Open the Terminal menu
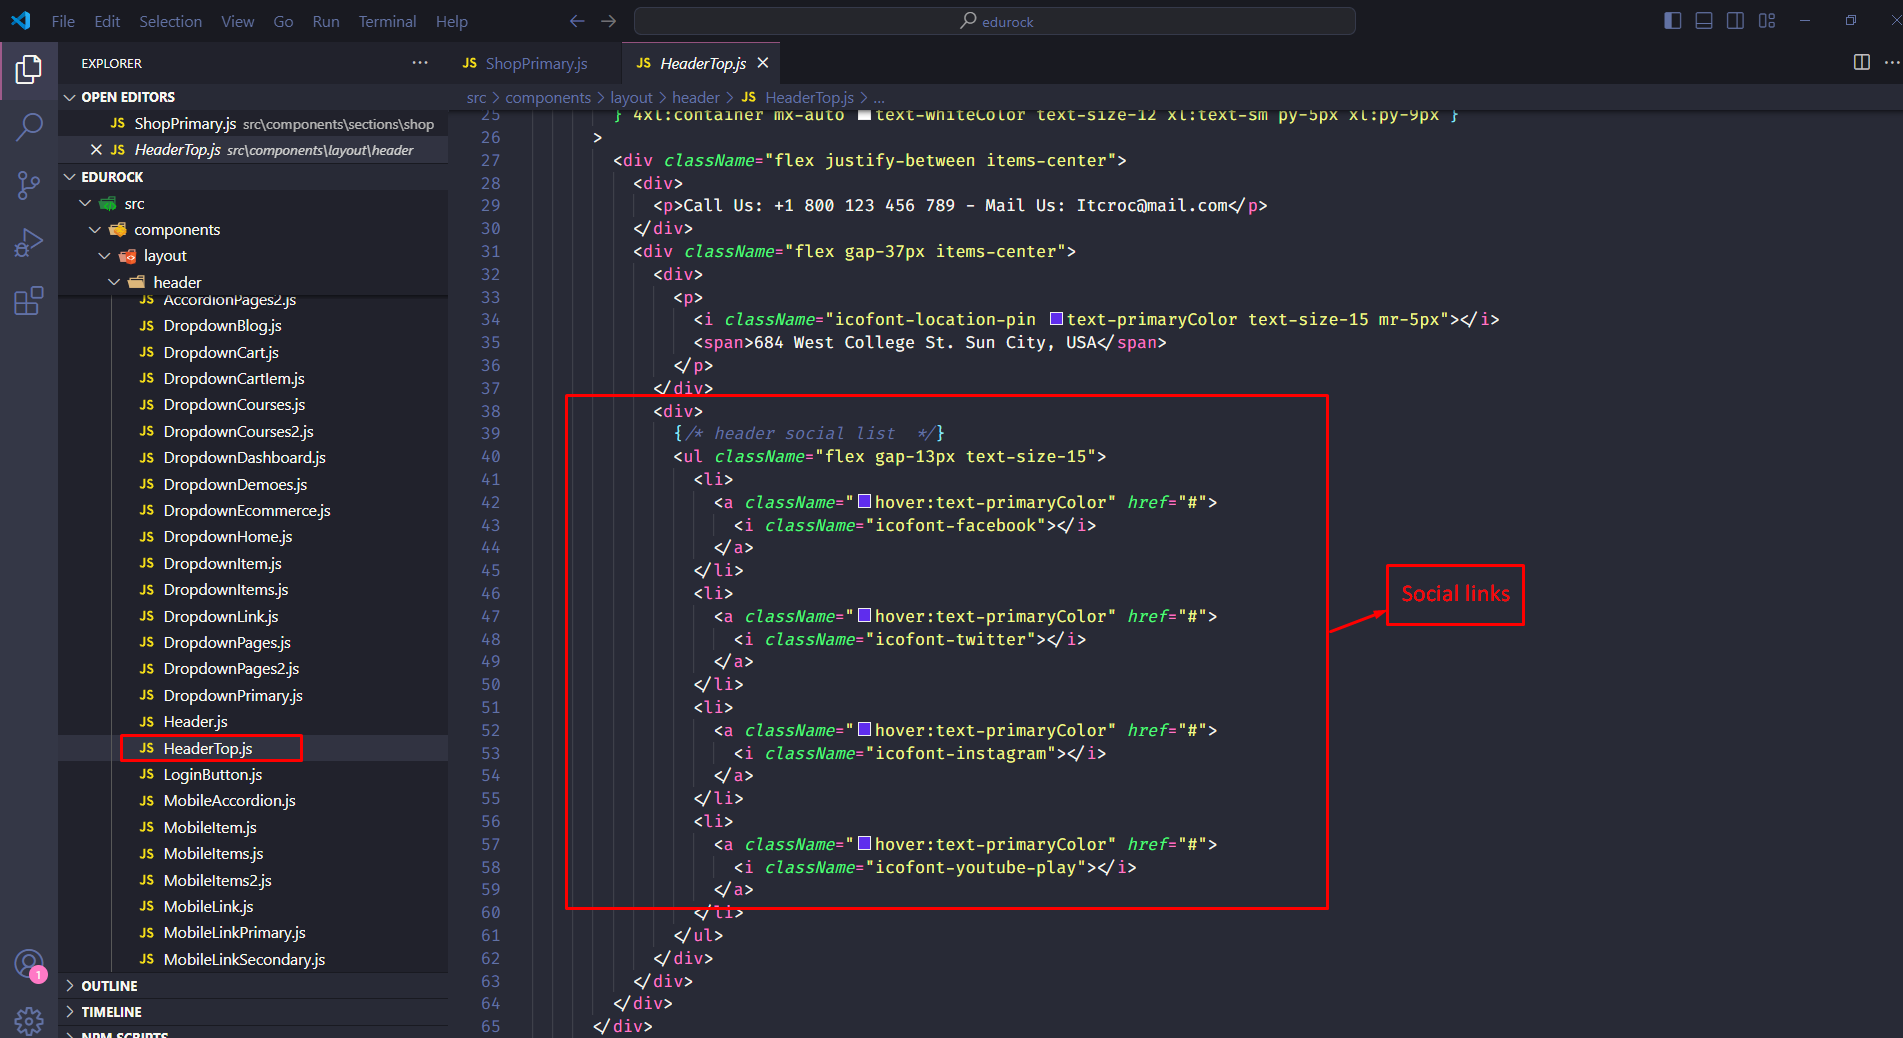Image resolution: width=1903 pixels, height=1038 pixels. click(387, 21)
